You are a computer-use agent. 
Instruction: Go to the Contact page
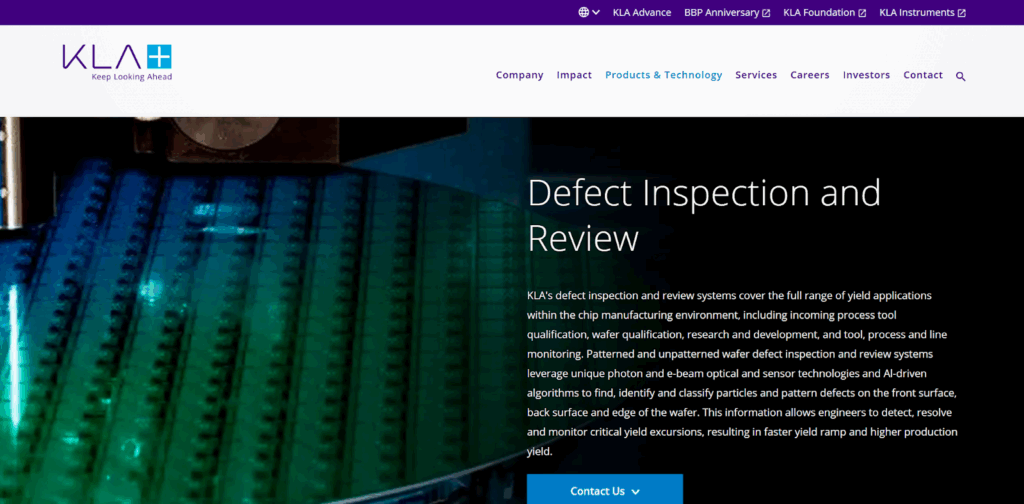click(923, 75)
